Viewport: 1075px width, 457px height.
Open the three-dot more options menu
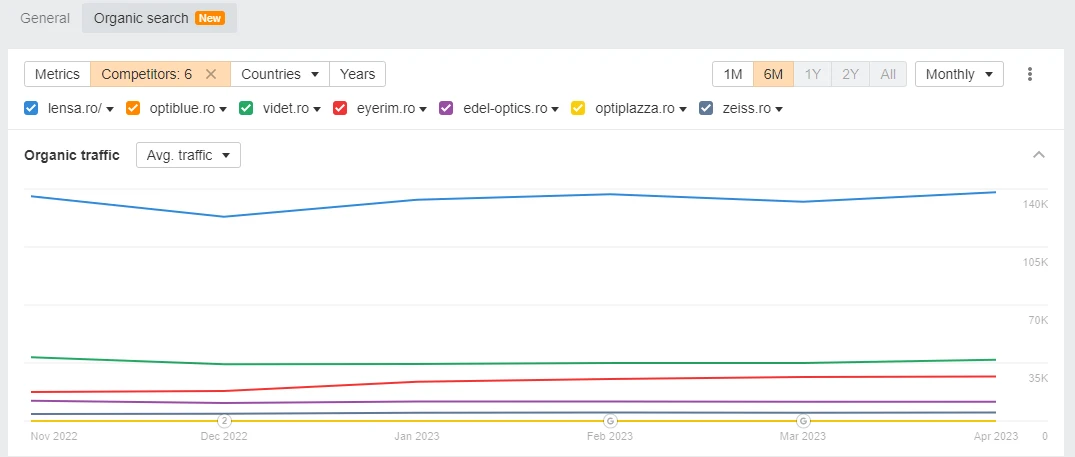pos(1029,74)
